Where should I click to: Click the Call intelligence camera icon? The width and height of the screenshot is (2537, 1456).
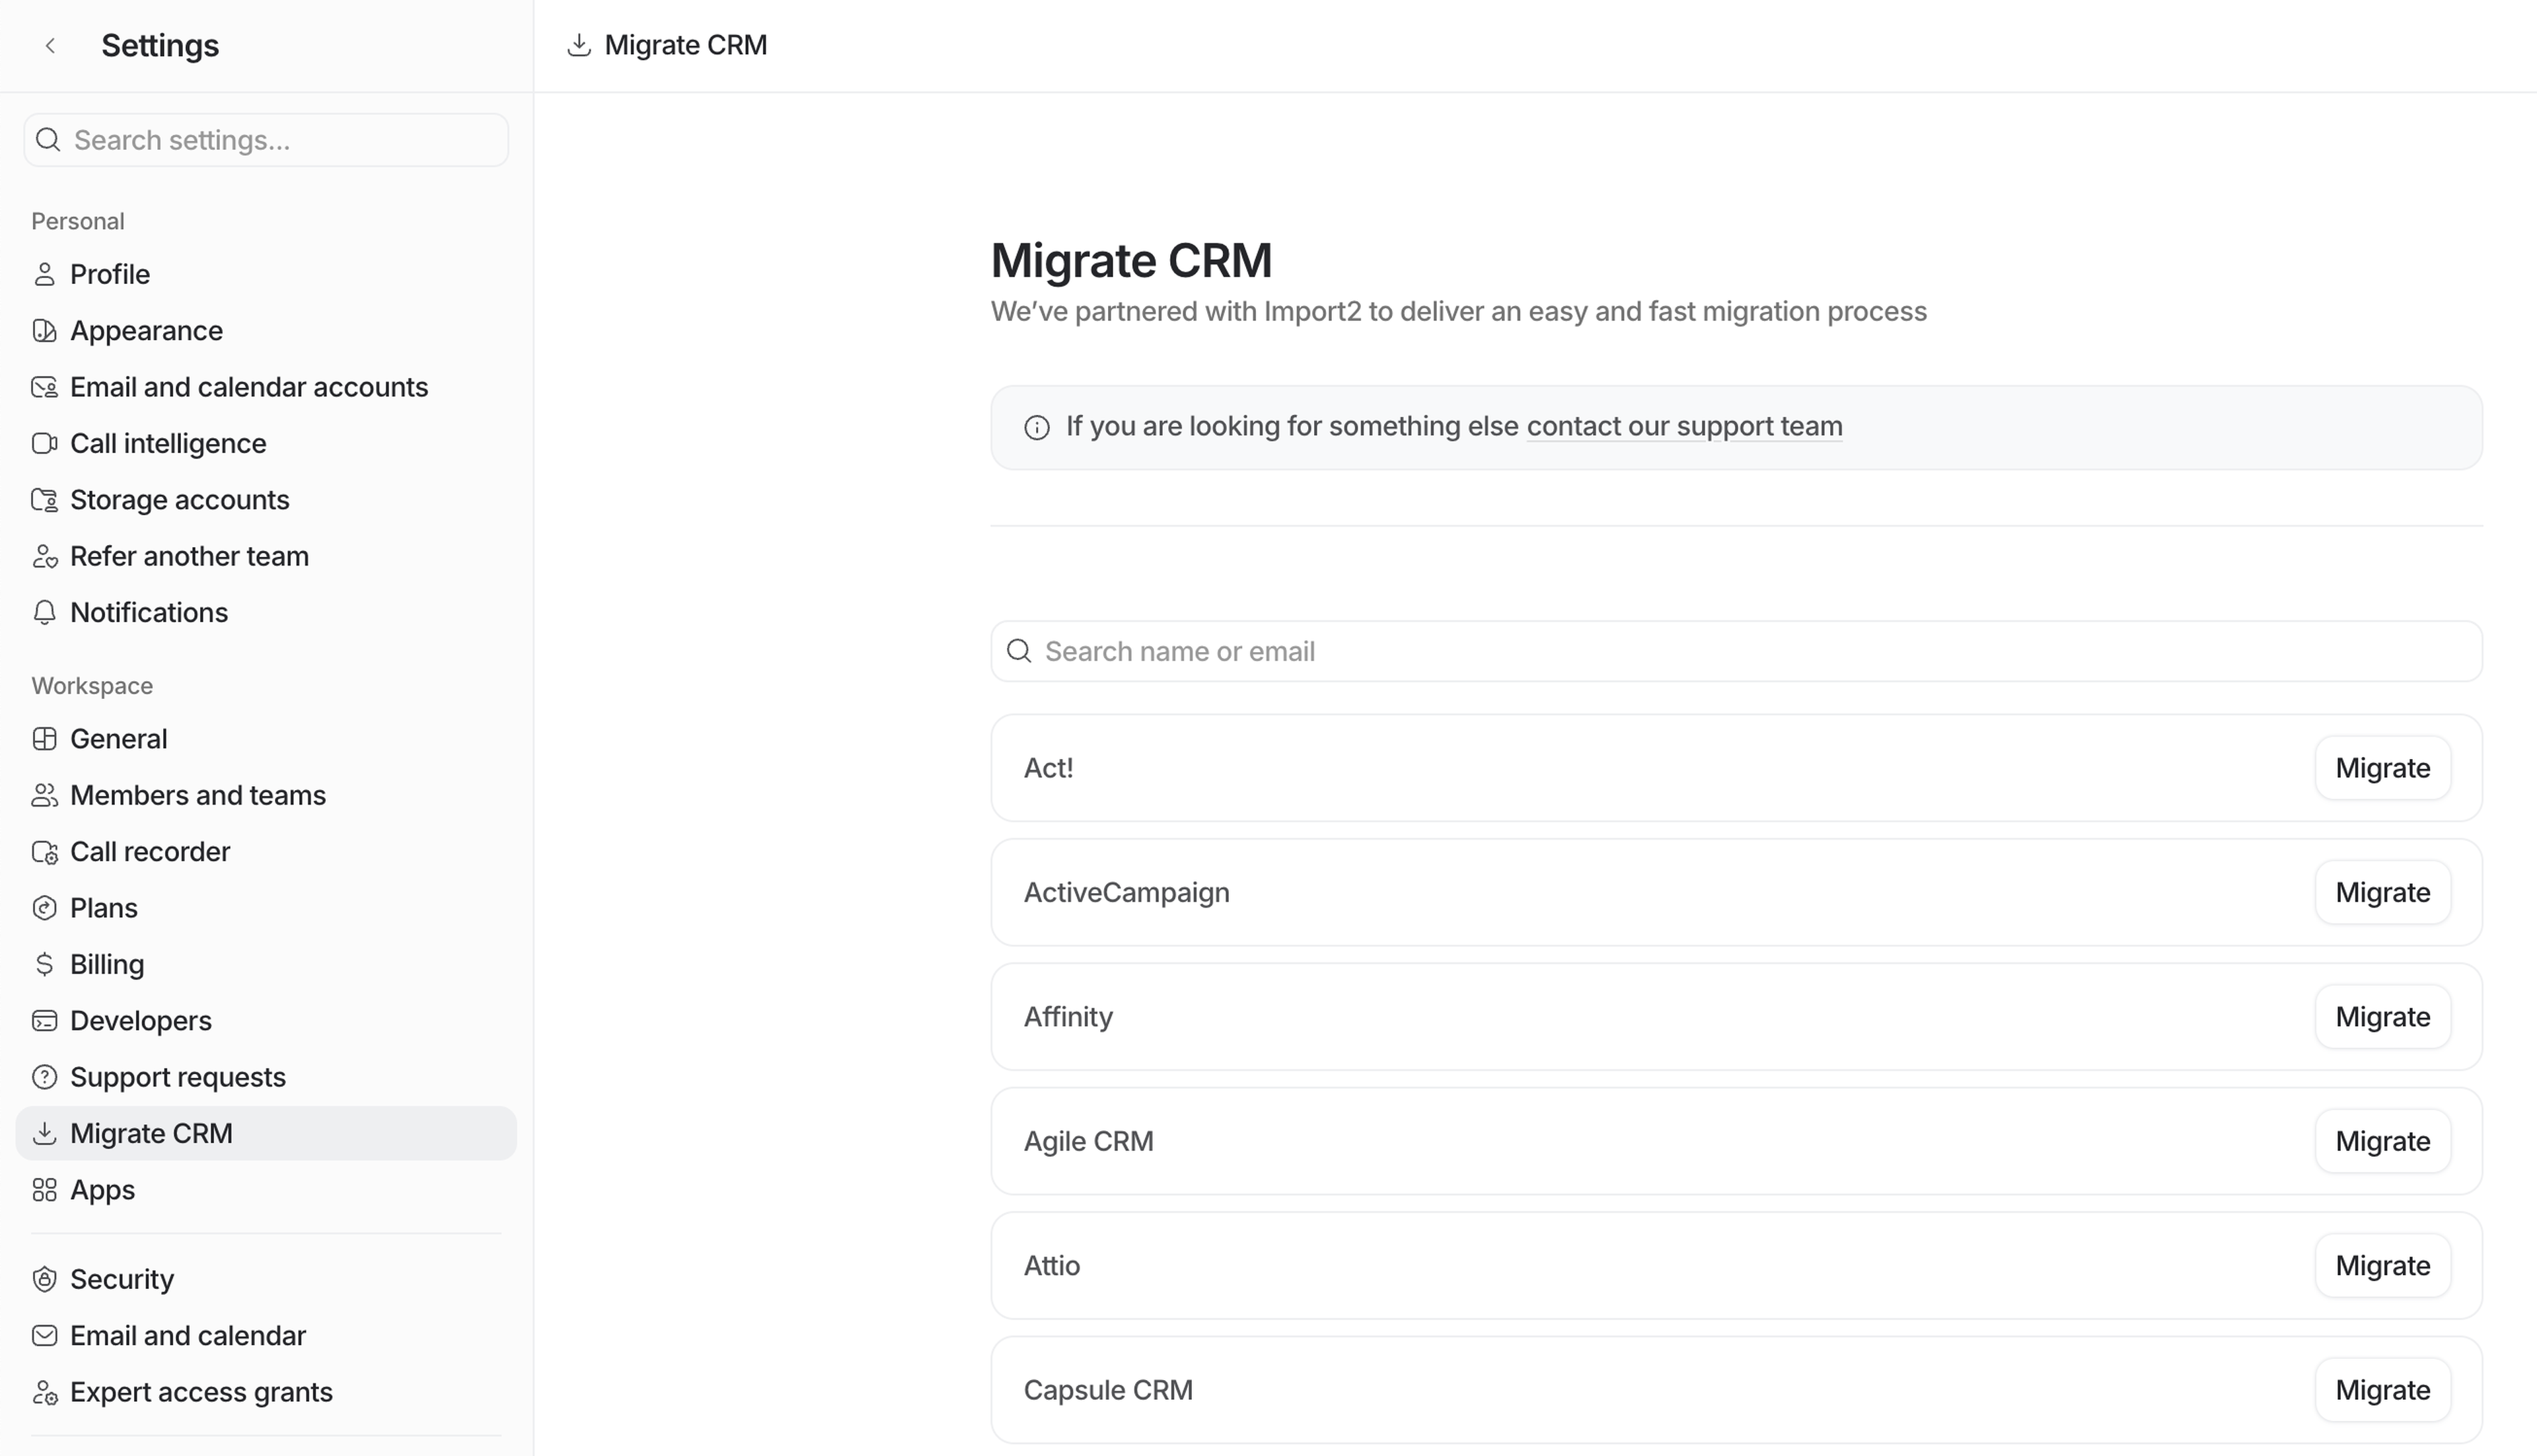(x=44, y=443)
